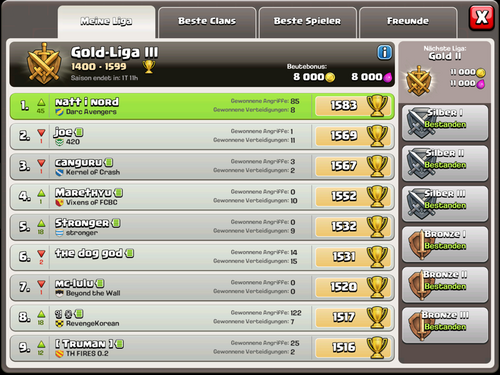Select the Bronze II league entry

[x=445, y=285]
